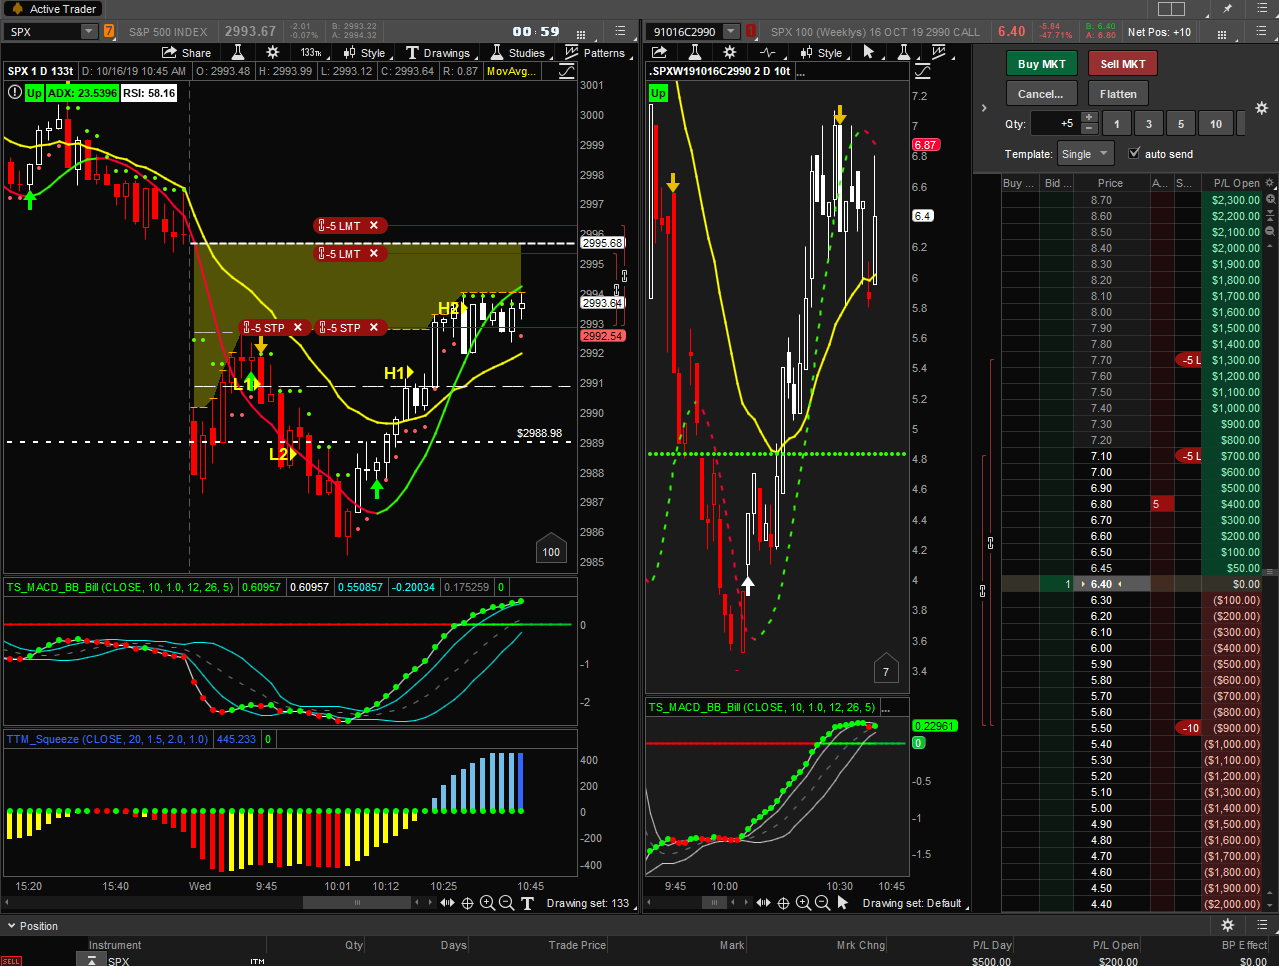Screen dimensions: 1279x966
Task: Cancel the lower -5 LMT order
Action: 374,254
